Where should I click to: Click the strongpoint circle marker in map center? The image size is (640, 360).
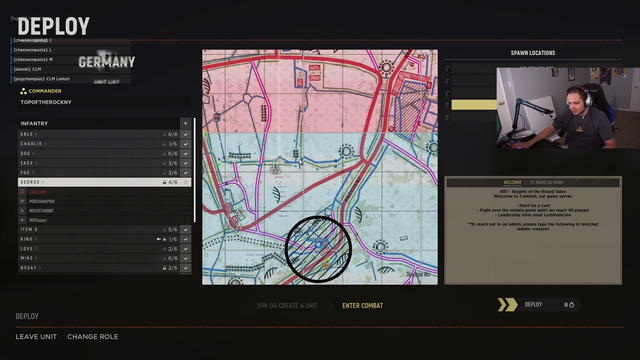point(346,151)
